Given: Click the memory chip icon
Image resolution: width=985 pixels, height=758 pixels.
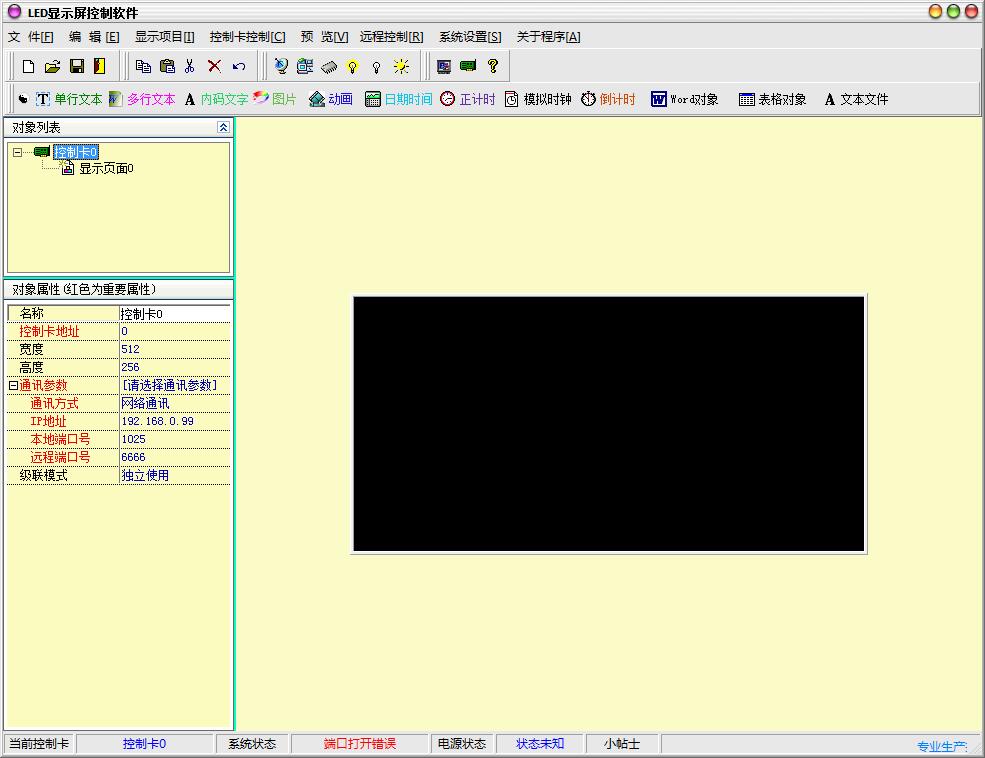Looking at the screenshot, I should (x=329, y=67).
